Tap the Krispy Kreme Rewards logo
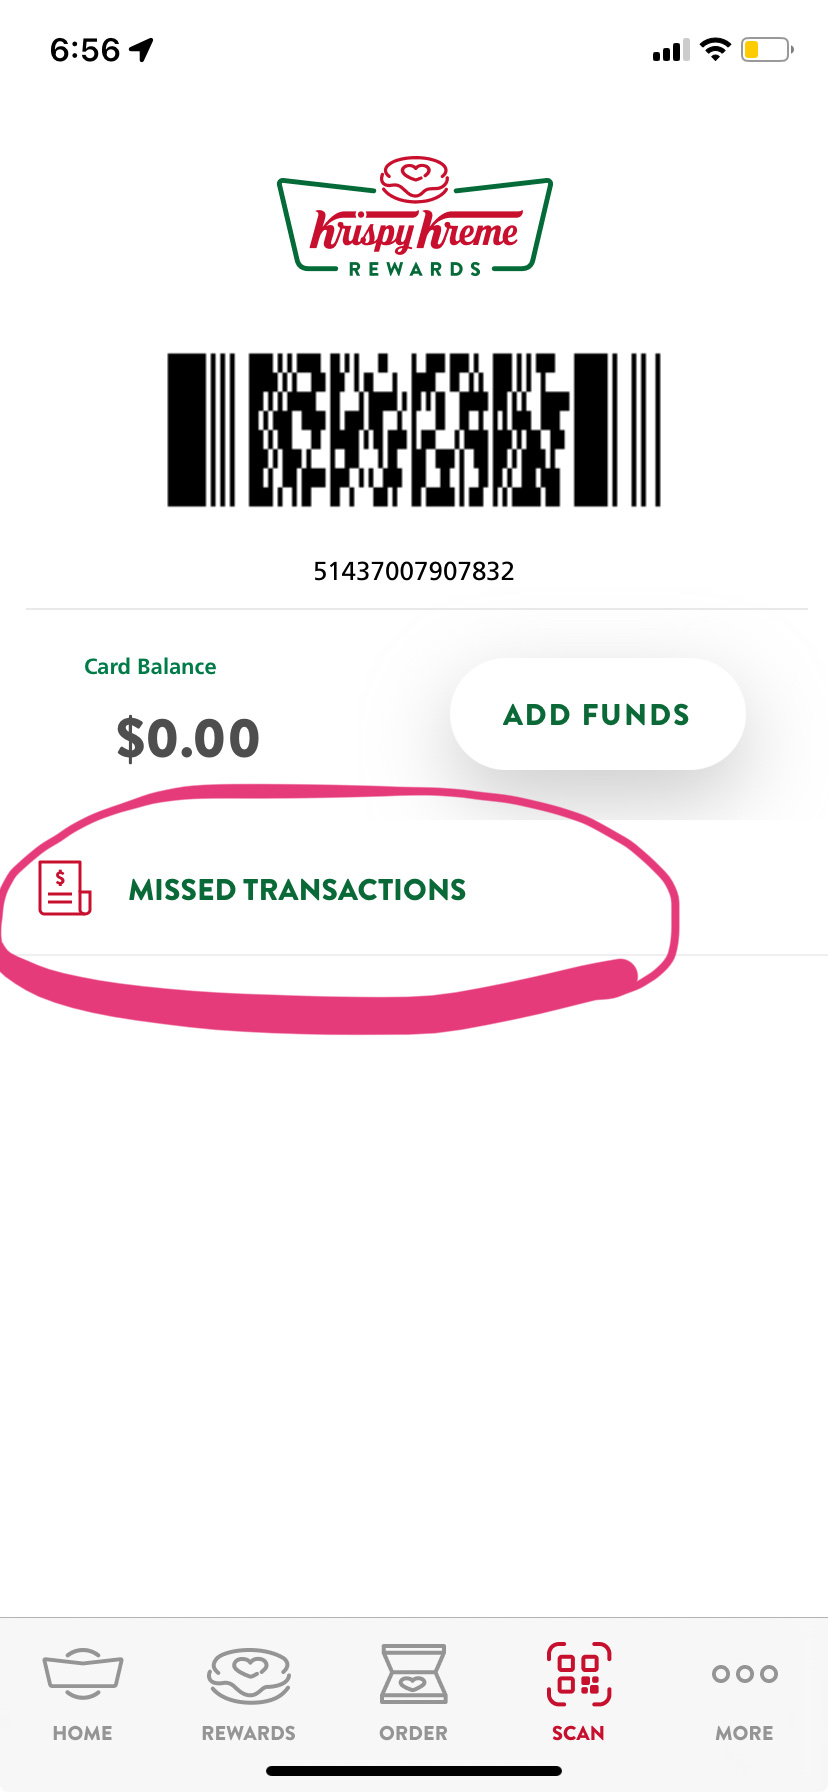The width and height of the screenshot is (828, 1792). [414, 217]
